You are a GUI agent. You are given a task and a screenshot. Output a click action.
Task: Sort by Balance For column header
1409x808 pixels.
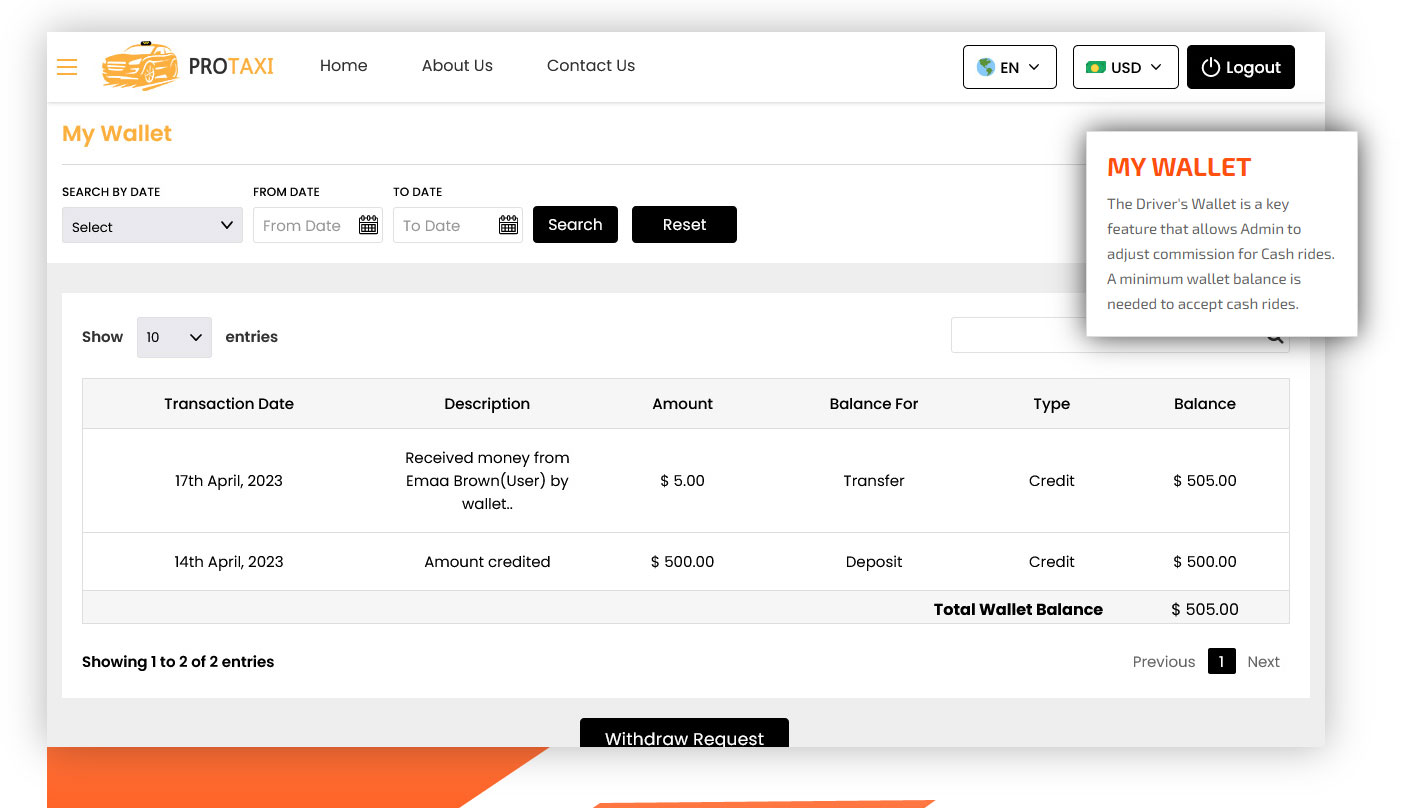point(874,404)
